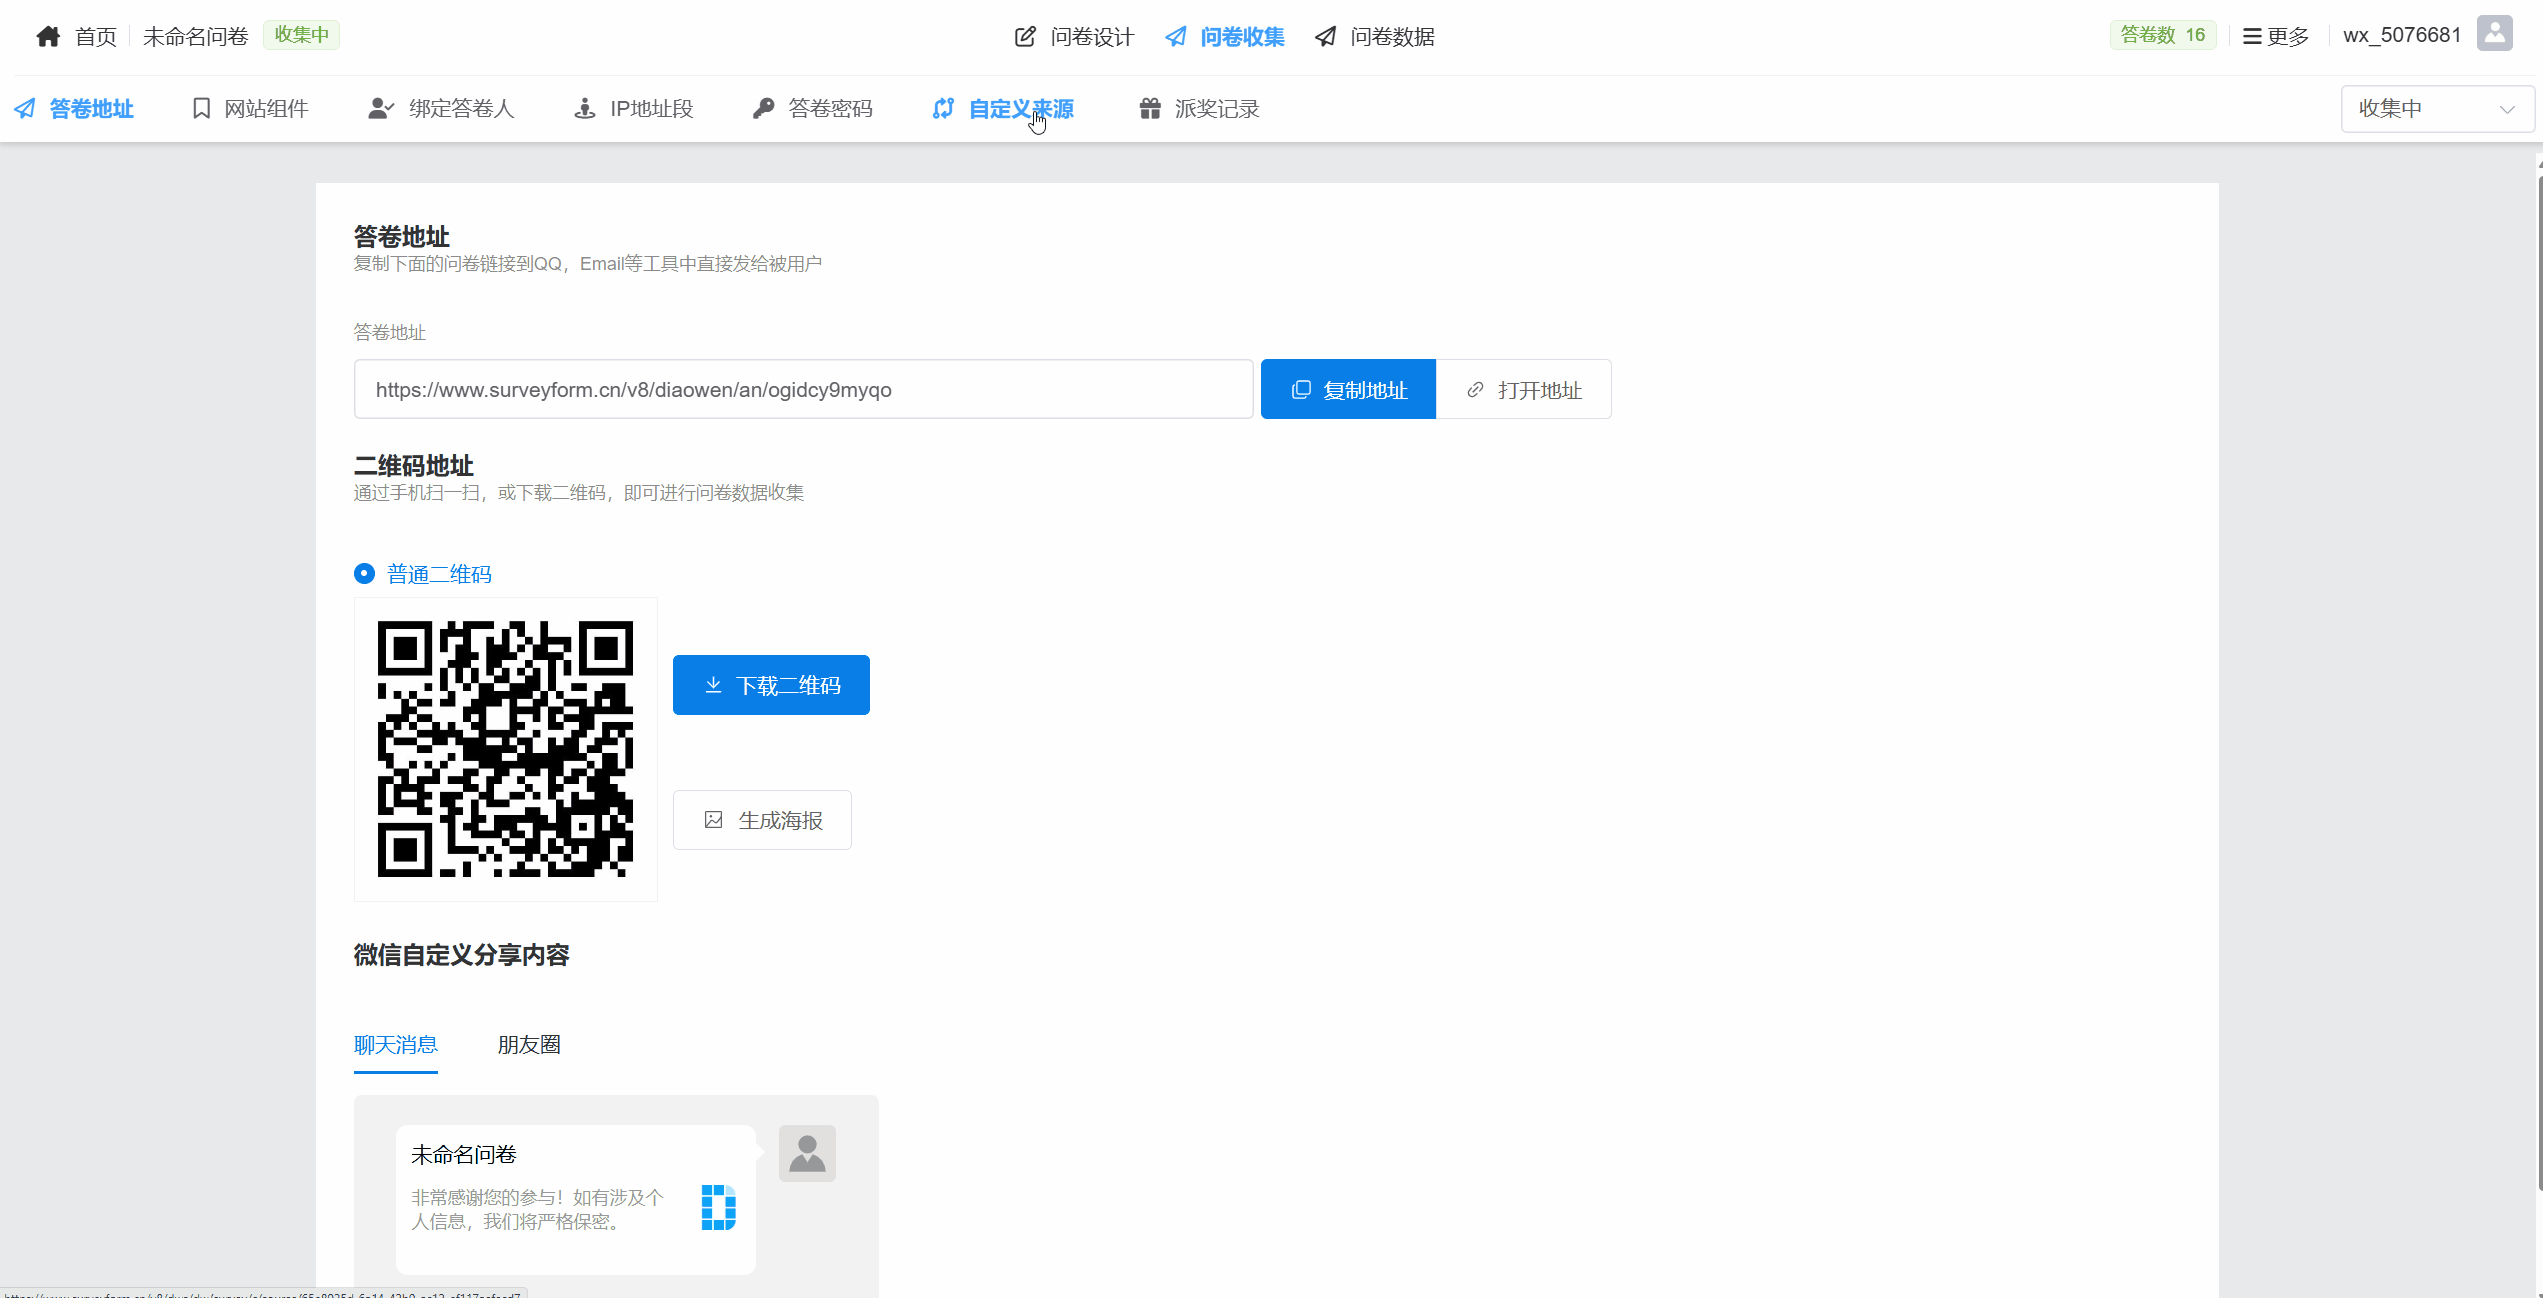Open 派奖记录 gift icon tab

pyautogui.click(x=1150, y=108)
